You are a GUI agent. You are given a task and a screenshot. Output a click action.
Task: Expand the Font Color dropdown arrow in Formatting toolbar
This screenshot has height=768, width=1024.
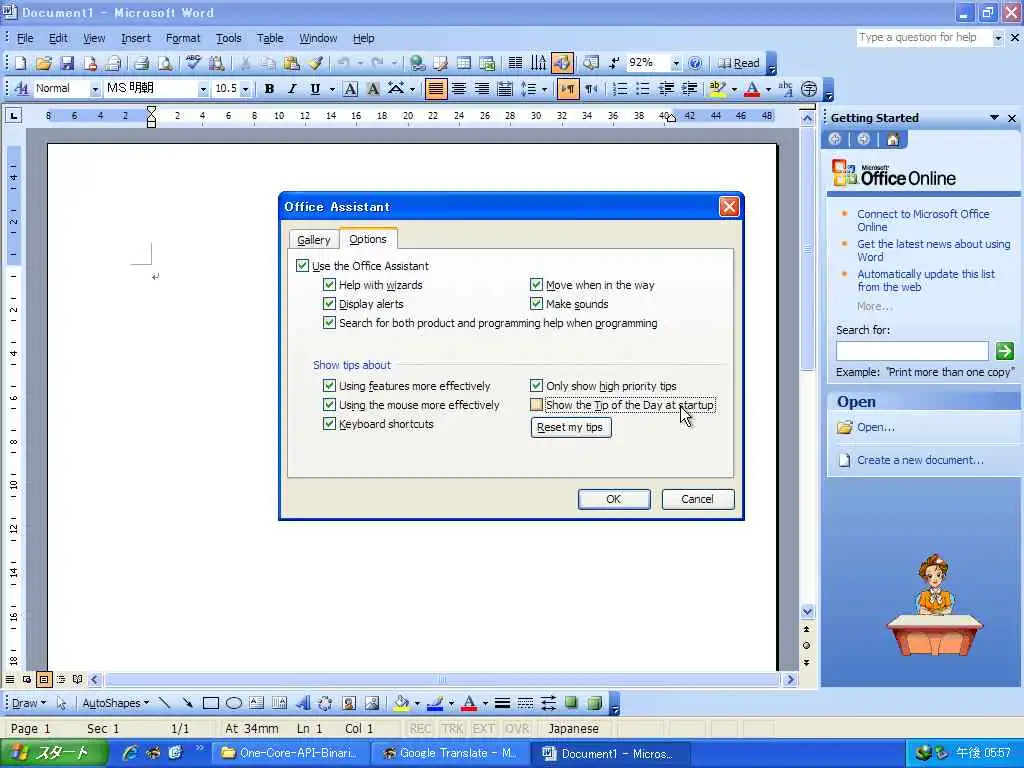(x=768, y=89)
